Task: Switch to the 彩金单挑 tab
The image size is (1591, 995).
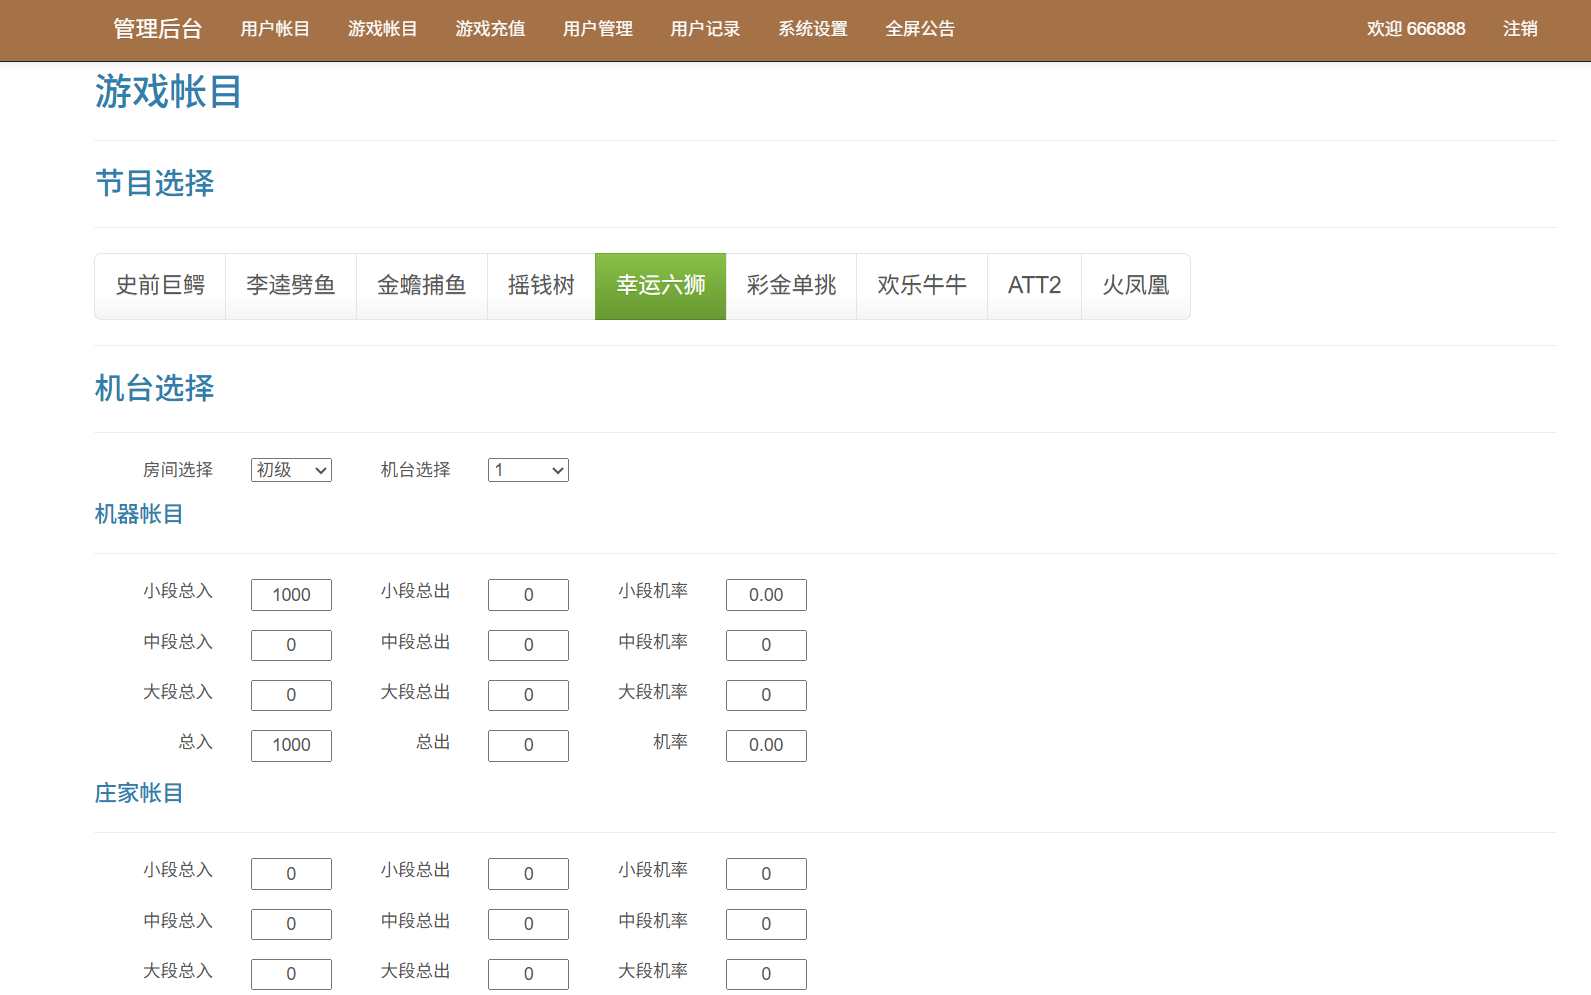Action: tap(791, 286)
